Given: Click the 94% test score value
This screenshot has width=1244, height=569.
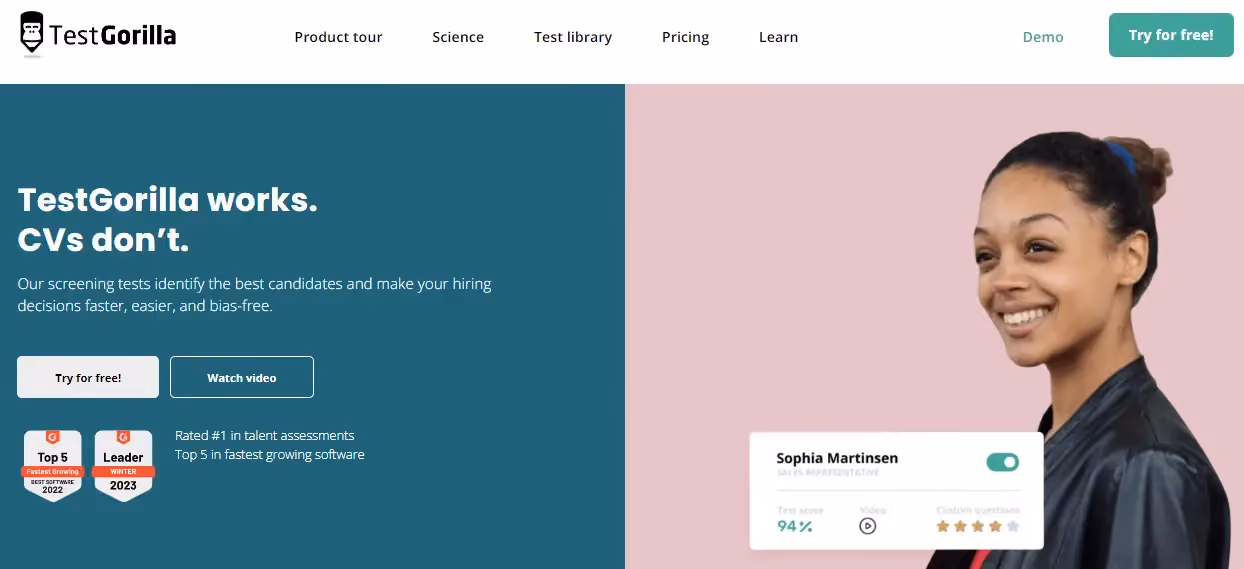Looking at the screenshot, I should point(794,526).
